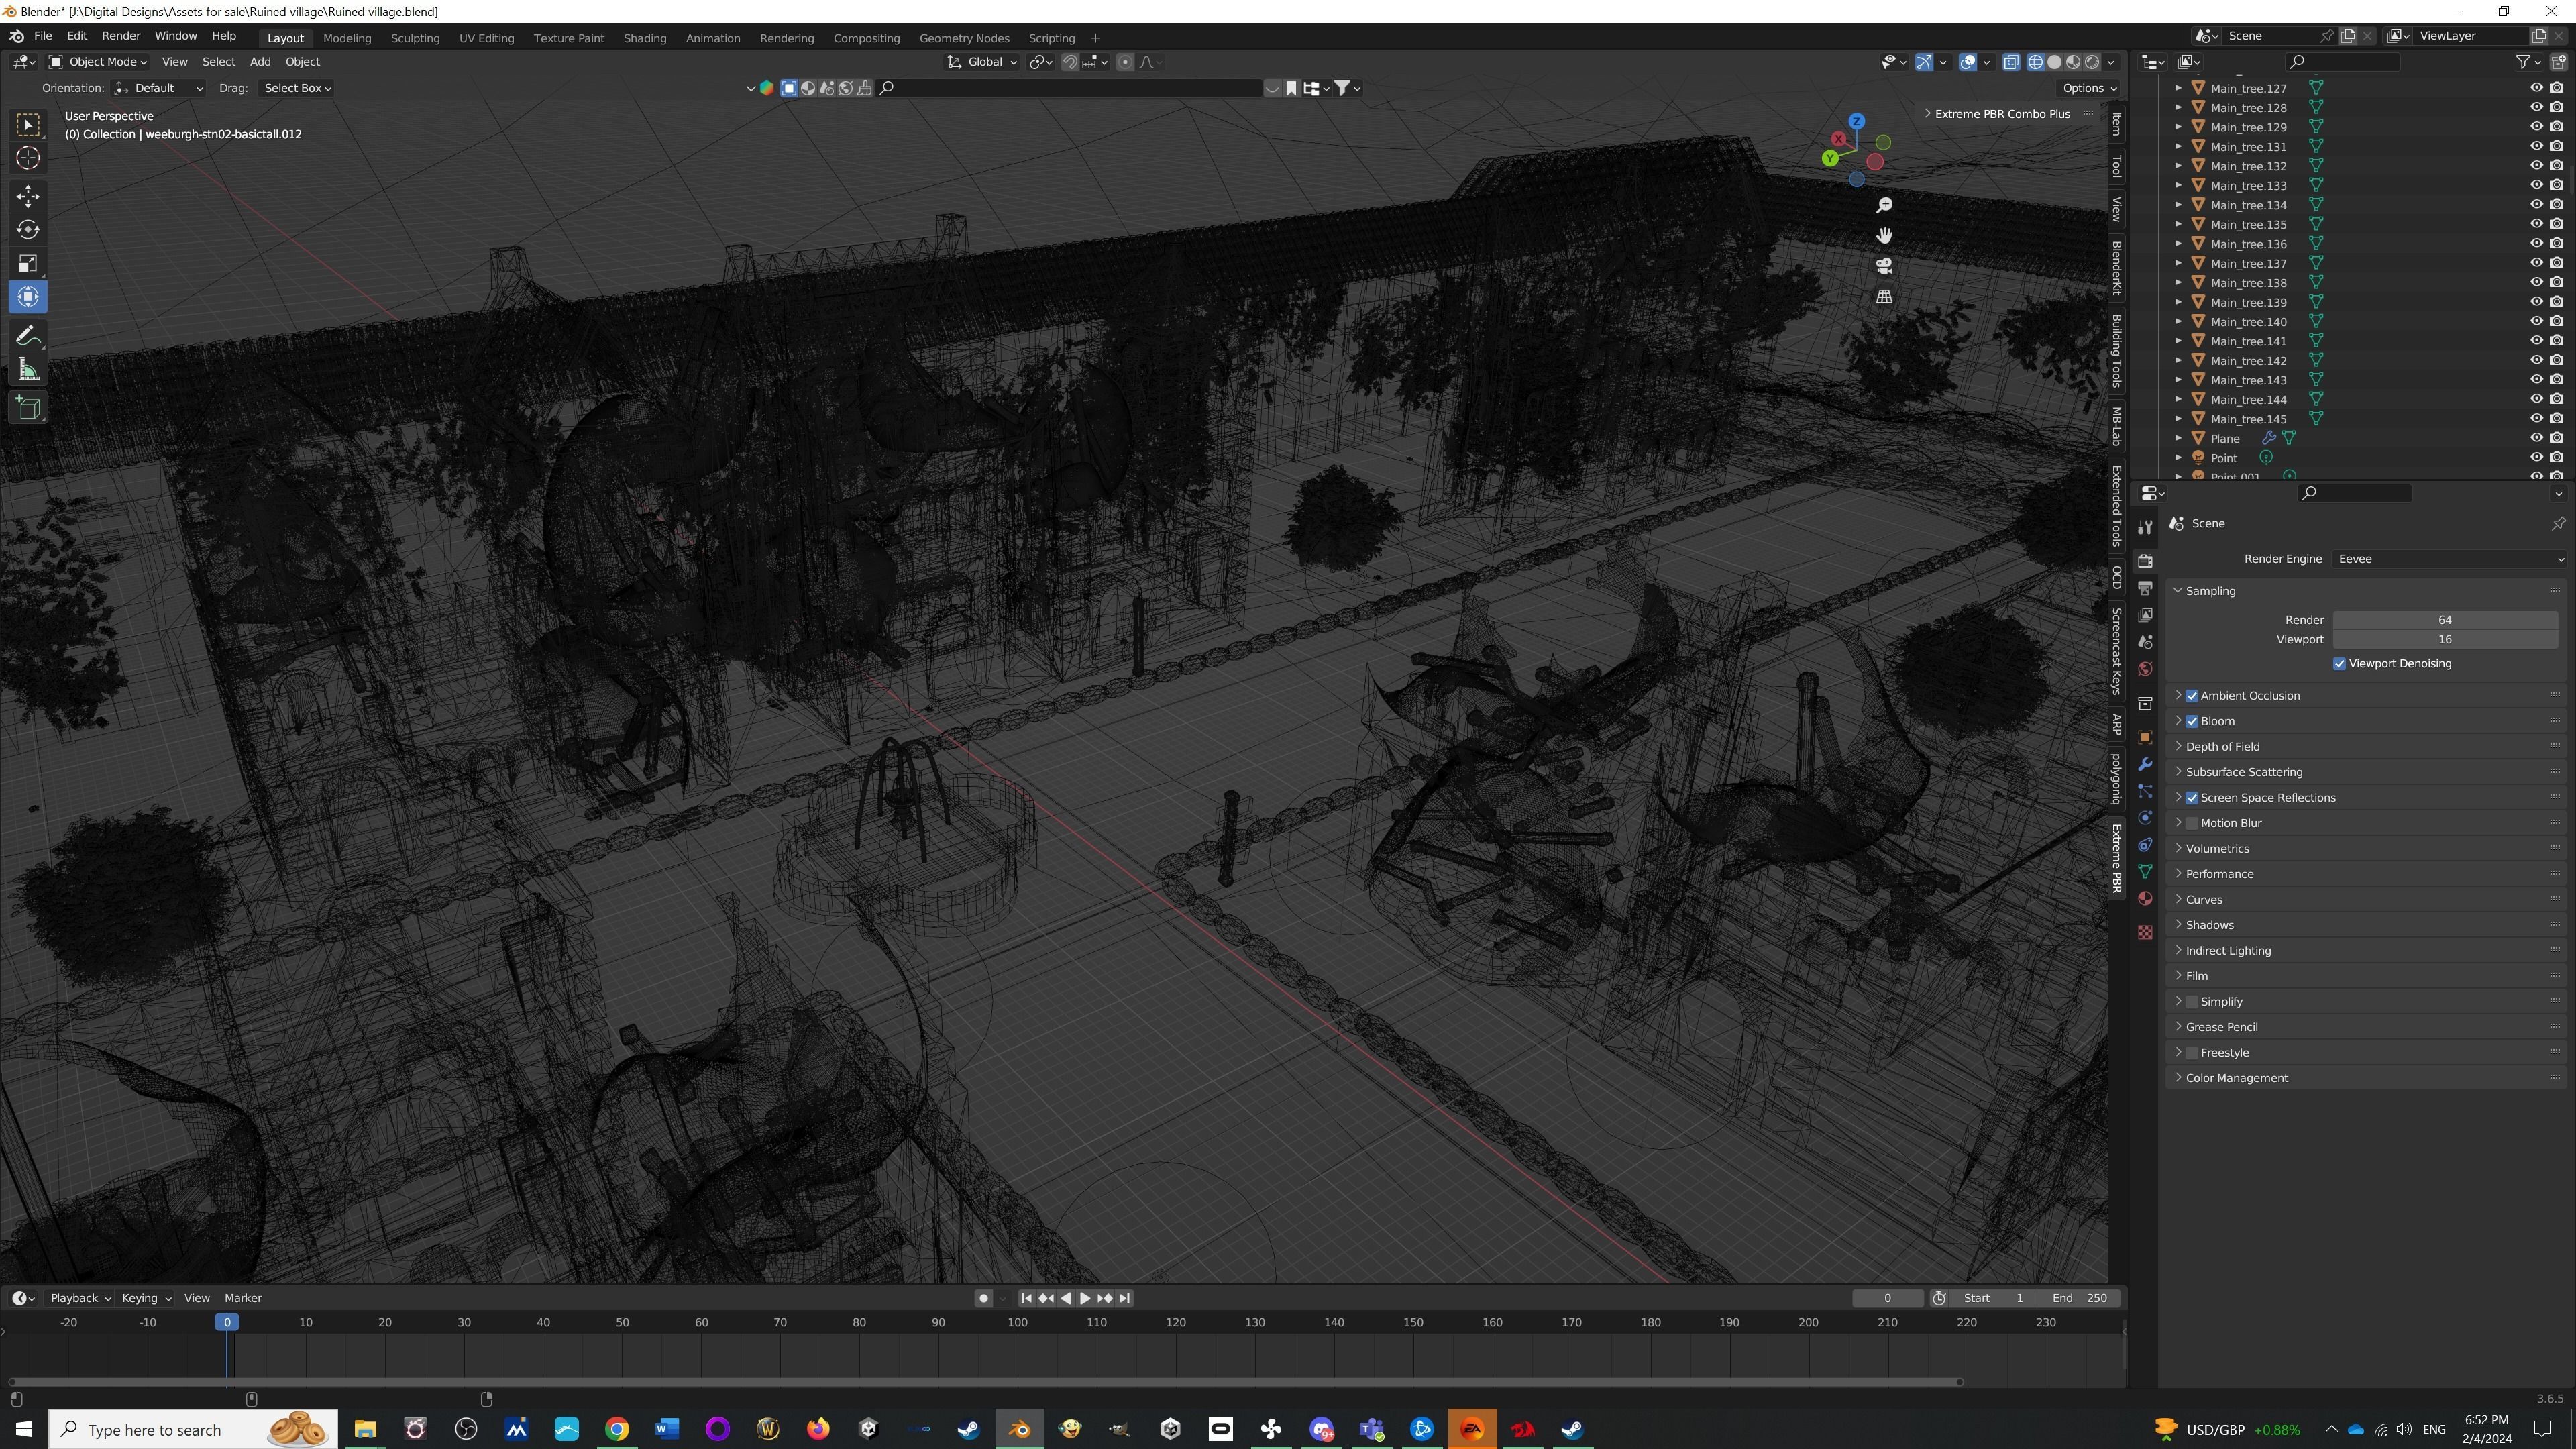Open the Drag Select Box dropdown

(297, 88)
